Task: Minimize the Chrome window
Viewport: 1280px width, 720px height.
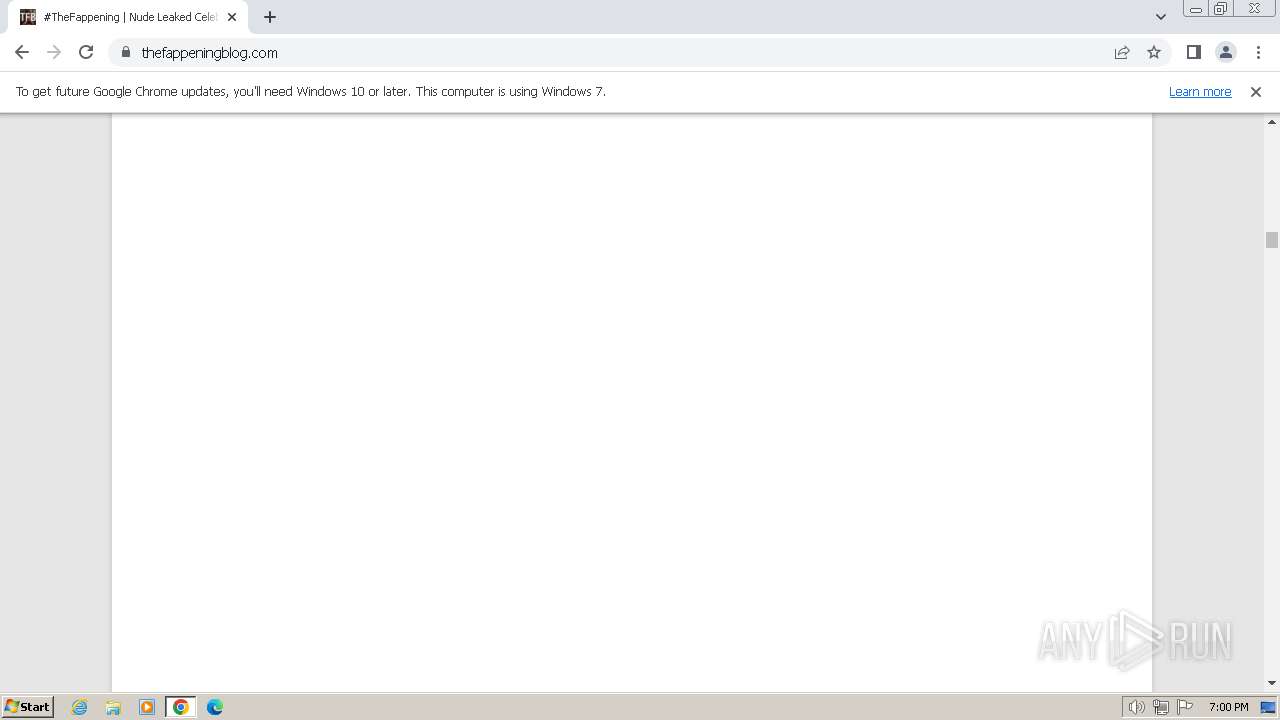Action: tap(1195, 9)
